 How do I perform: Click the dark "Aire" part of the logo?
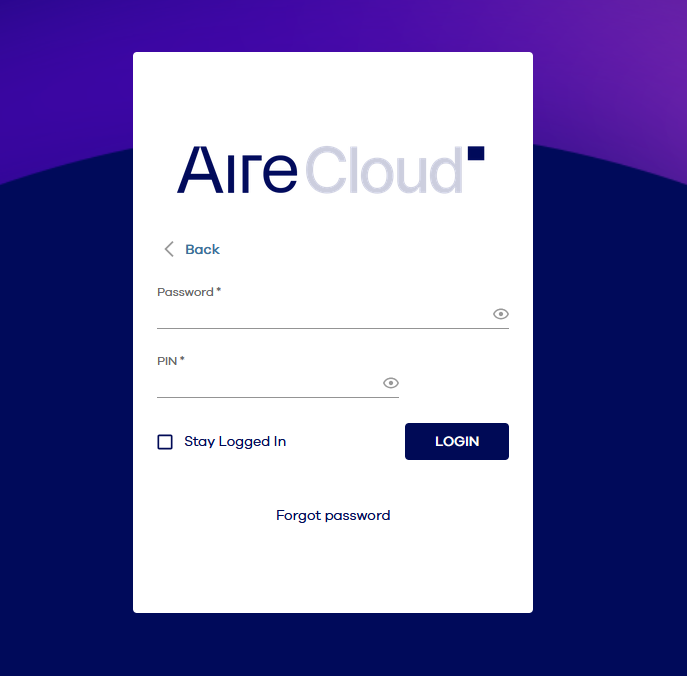pos(237,170)
